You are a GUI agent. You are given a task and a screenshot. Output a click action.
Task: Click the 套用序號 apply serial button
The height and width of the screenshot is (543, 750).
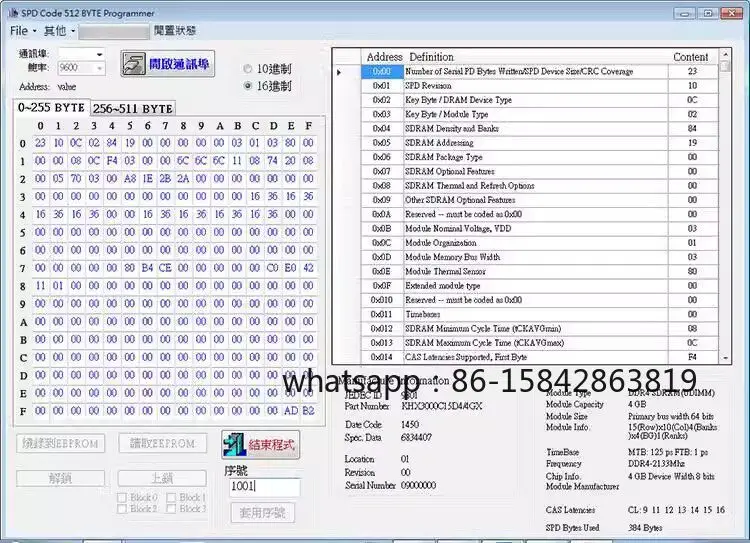click(263, 513)
